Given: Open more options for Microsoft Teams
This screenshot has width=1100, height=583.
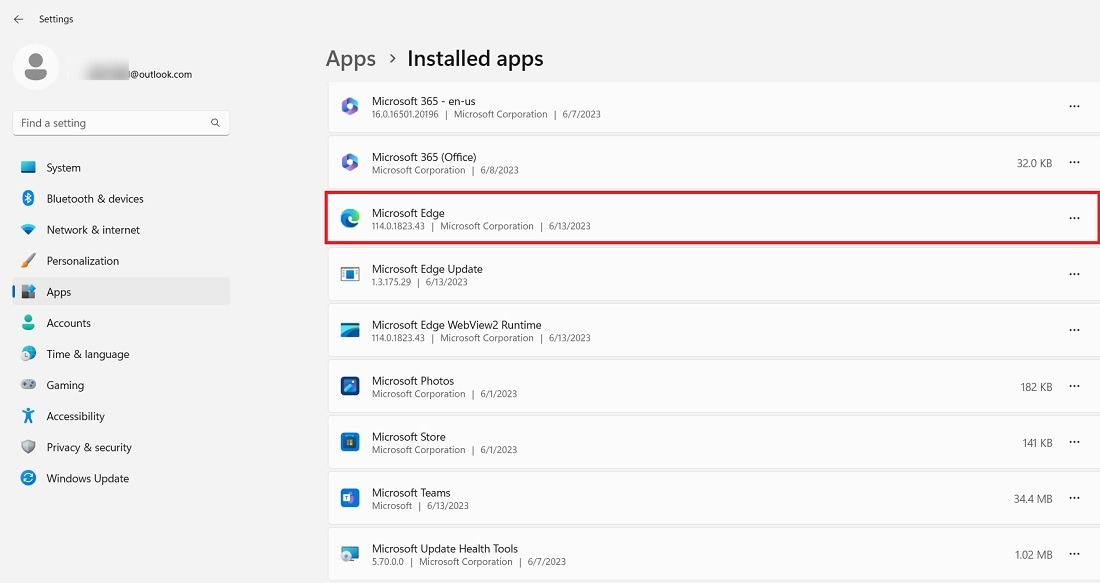Looking at the screenshot, I should coord(1075,498).
